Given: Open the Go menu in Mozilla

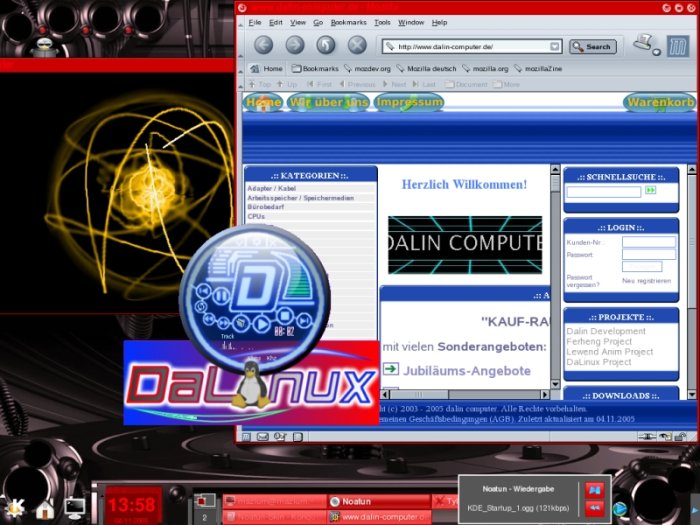Looking at the screenshot, I should pos(318,22).
